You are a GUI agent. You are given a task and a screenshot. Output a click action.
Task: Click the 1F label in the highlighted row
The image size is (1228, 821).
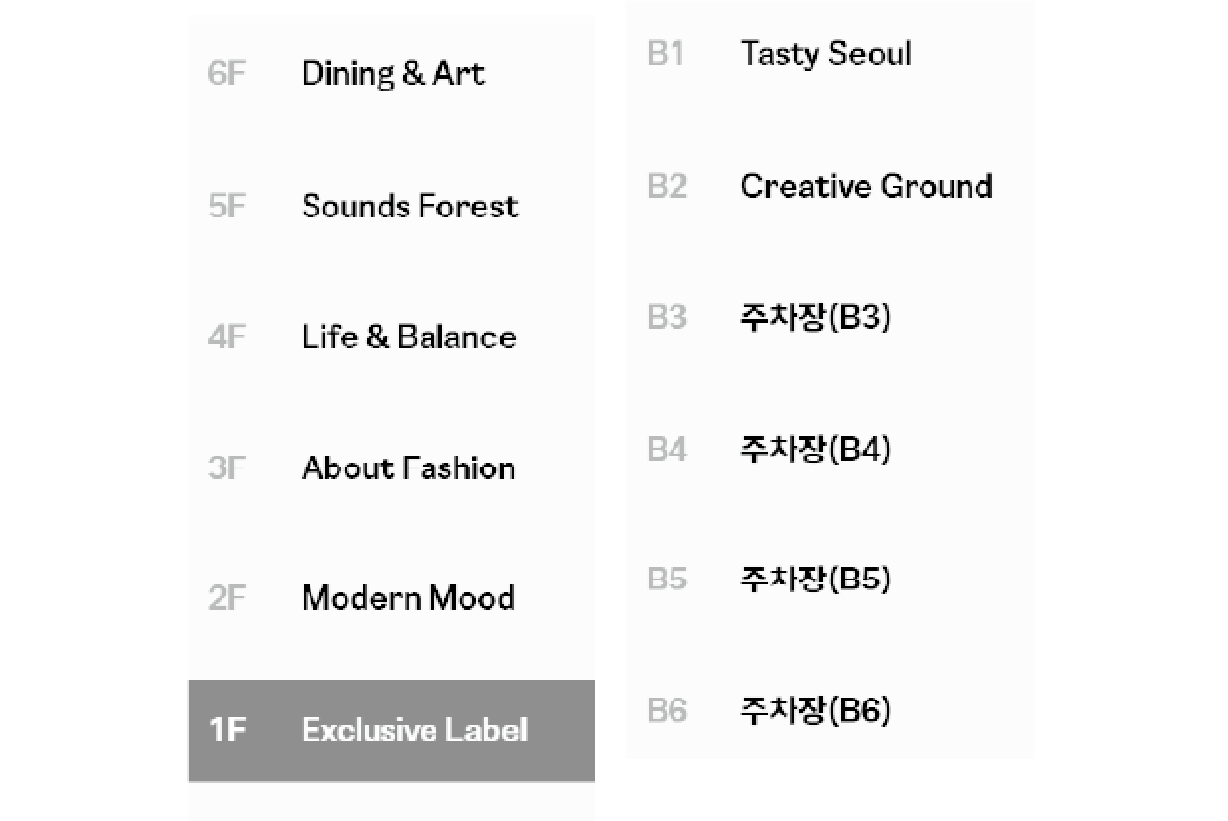227,731
